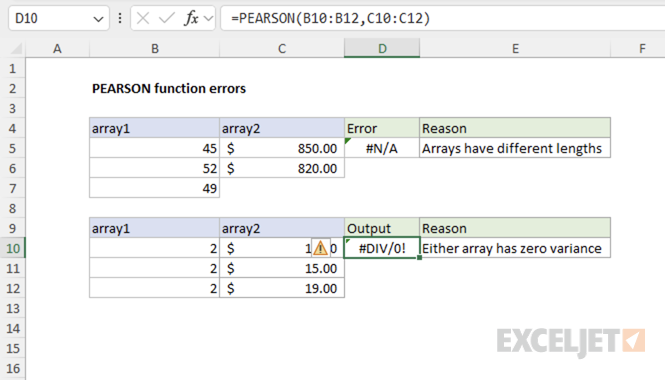Select column E header
The width and height of the screenshot is (665, 380).
[515, 49]
